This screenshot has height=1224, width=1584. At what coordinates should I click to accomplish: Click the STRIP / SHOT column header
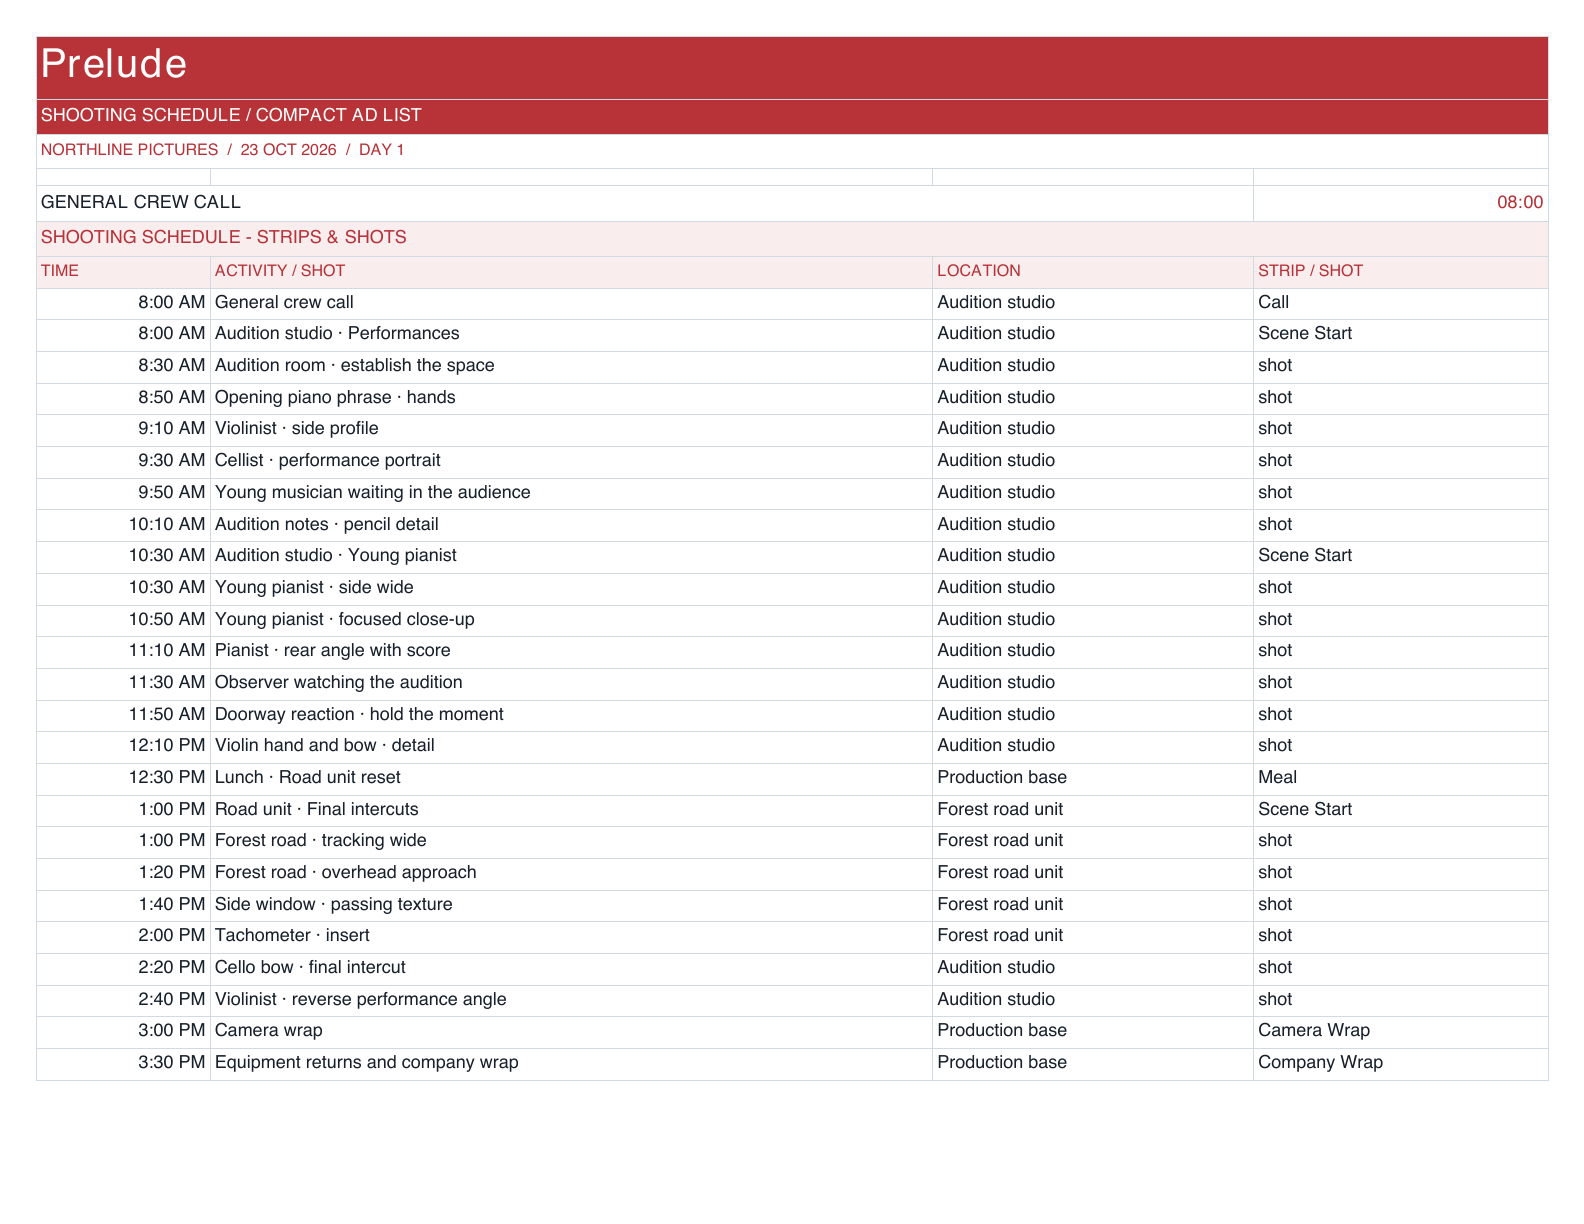[x=1400, y=272]
